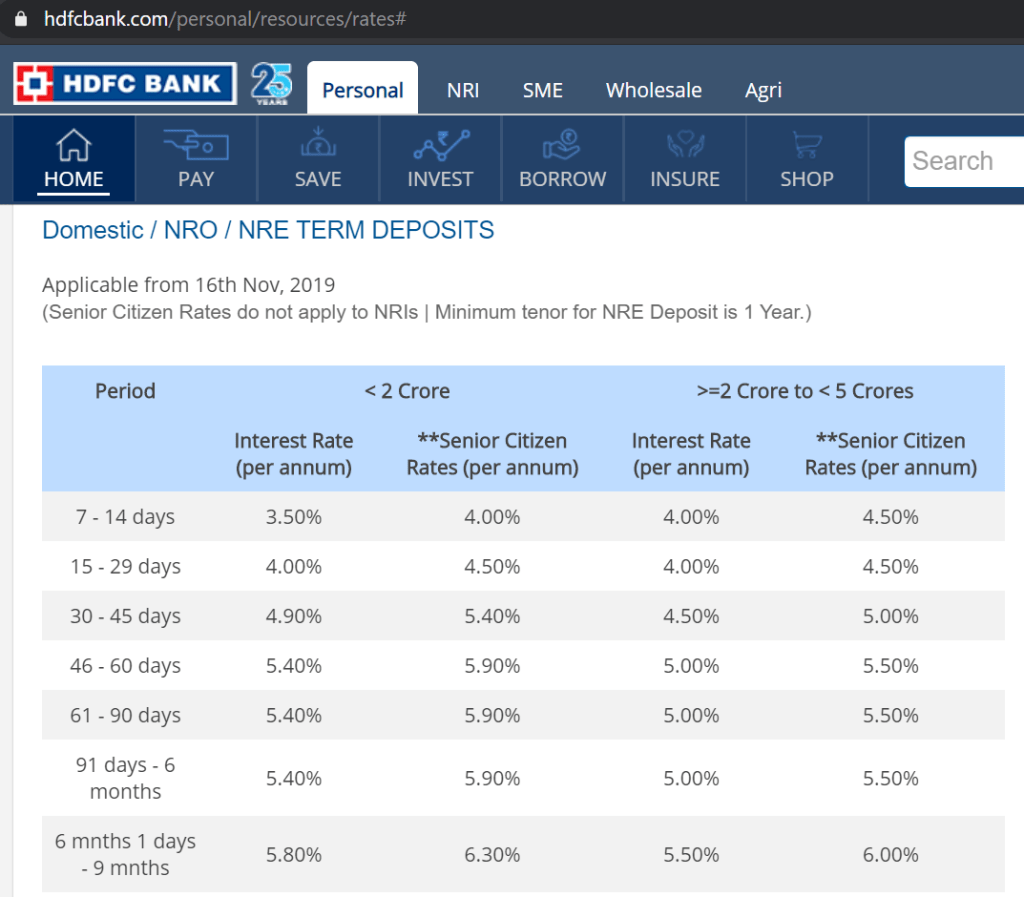The image size is (1024, 897).
Task: Switch to the NRI tab
Action: pos(463,90)
